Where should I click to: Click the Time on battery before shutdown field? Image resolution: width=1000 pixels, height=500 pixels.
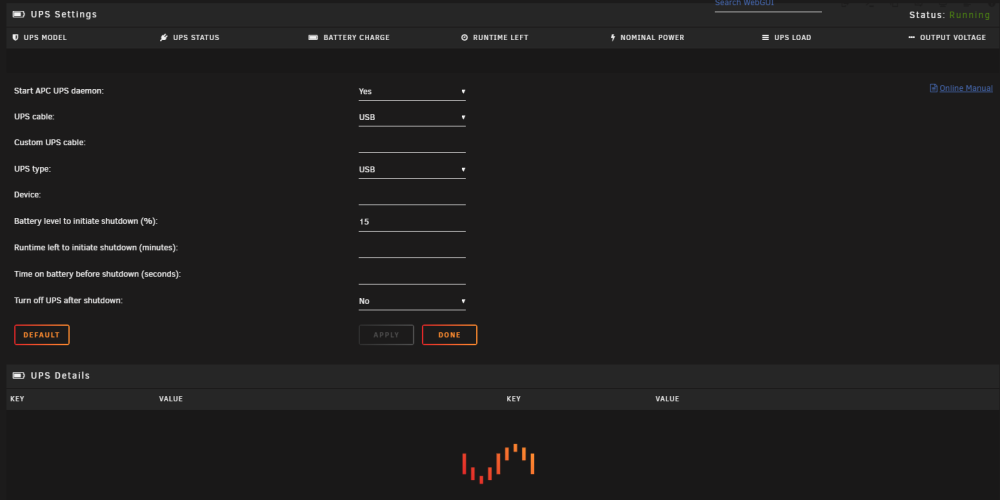coord(412,275)
